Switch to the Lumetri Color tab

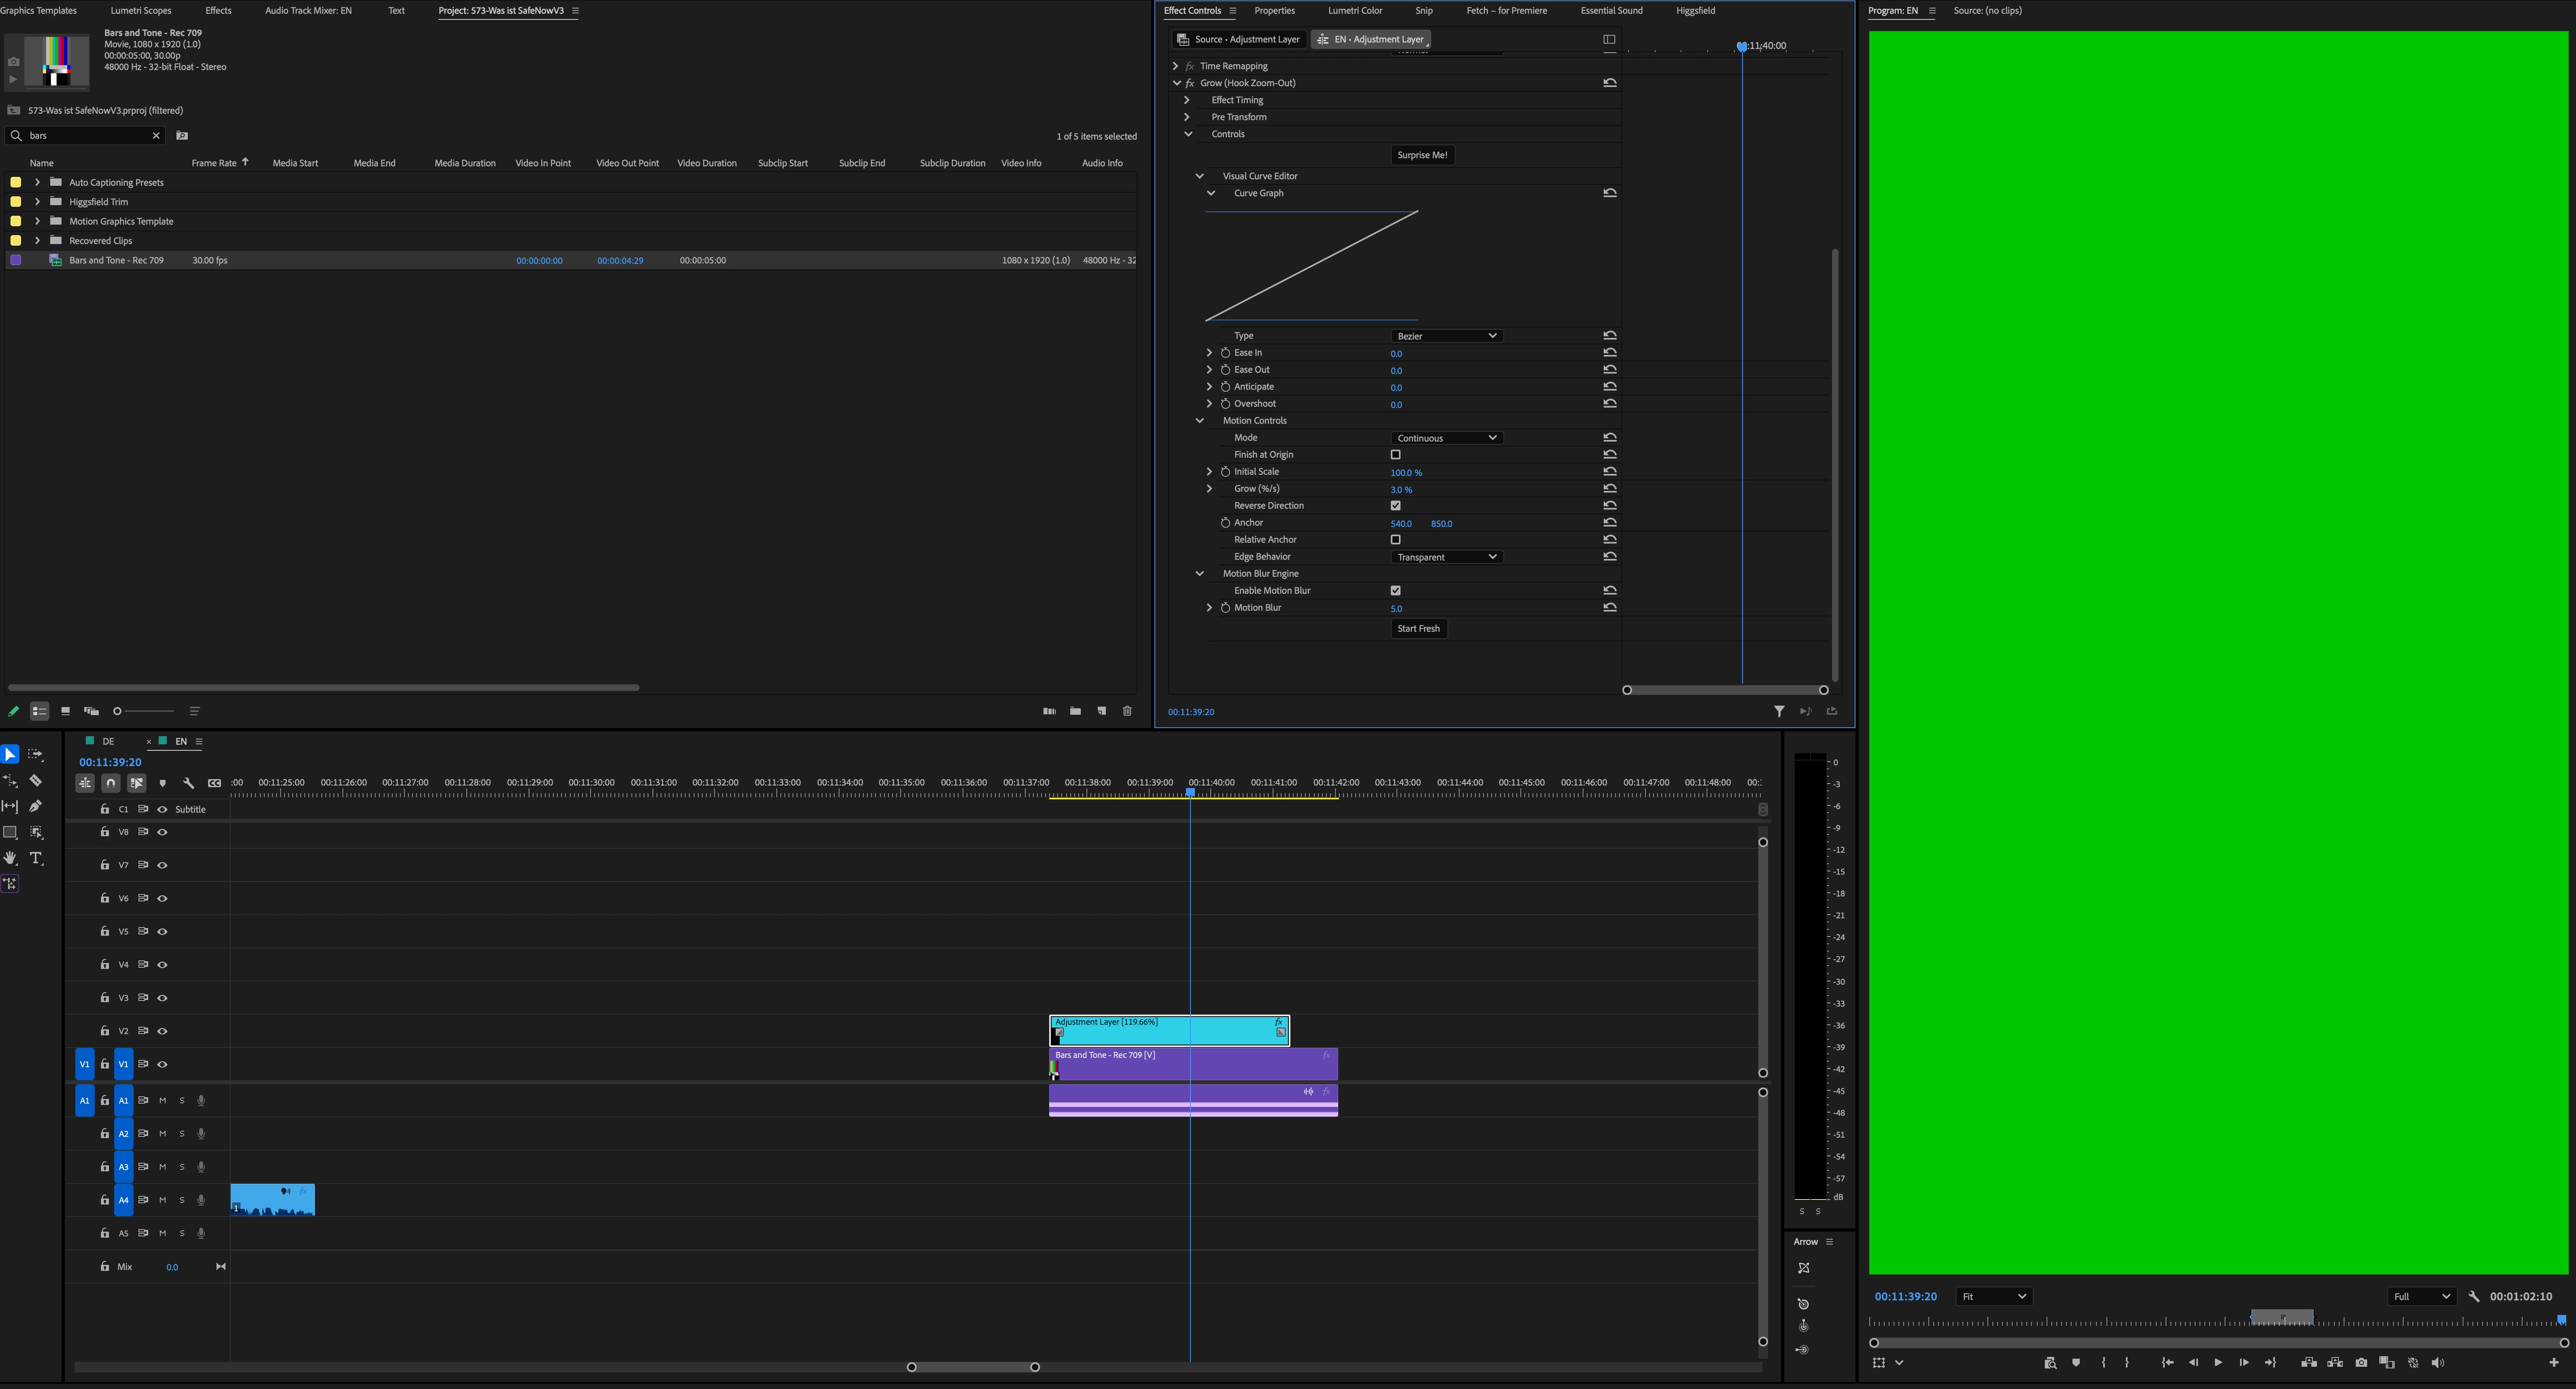[x=1355, y=11]
